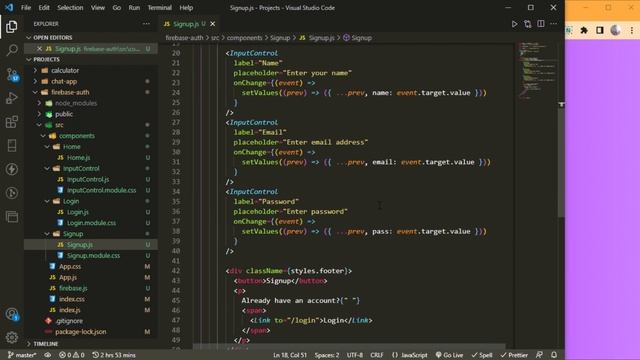Screen dimensions: 640x360
Task: Open the notifications bell in status bar
Action: click(x=554, y=355)
